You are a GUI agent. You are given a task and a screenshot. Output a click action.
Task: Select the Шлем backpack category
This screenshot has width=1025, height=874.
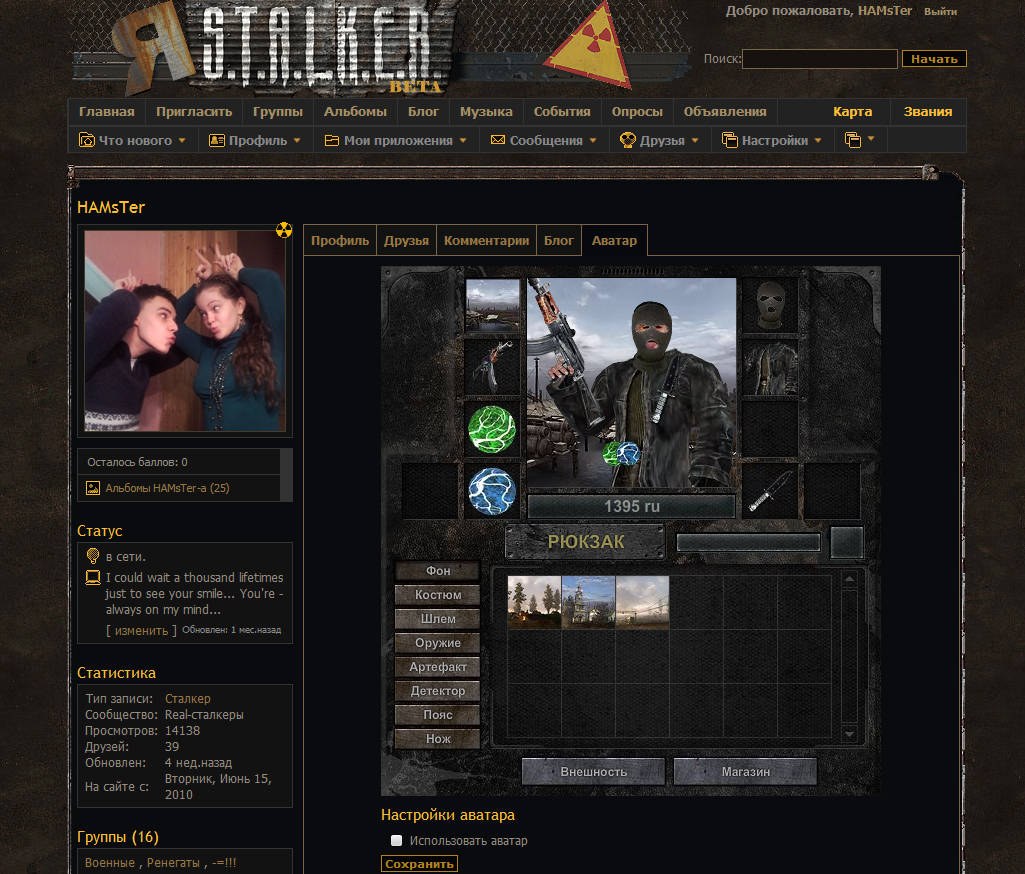[438, 618]
